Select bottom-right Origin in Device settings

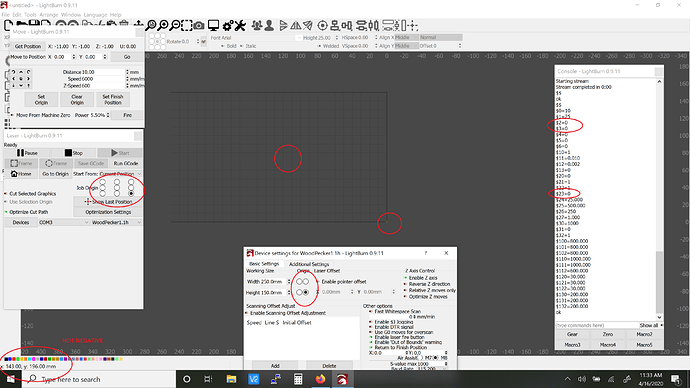(306, 292)
